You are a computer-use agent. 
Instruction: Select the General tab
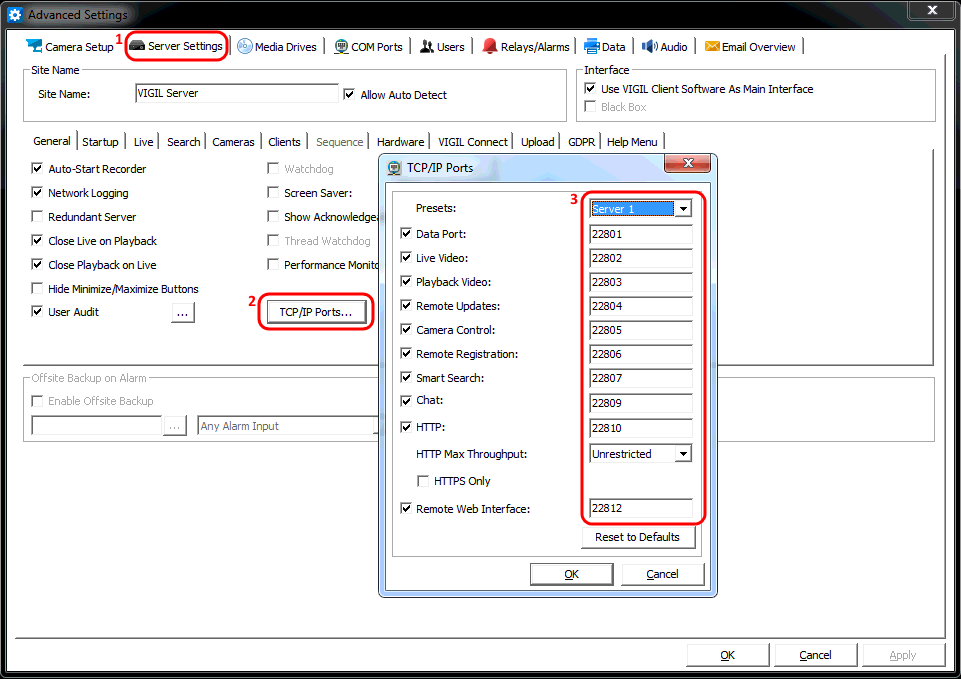pyautogui.click(x=52, y=141)
